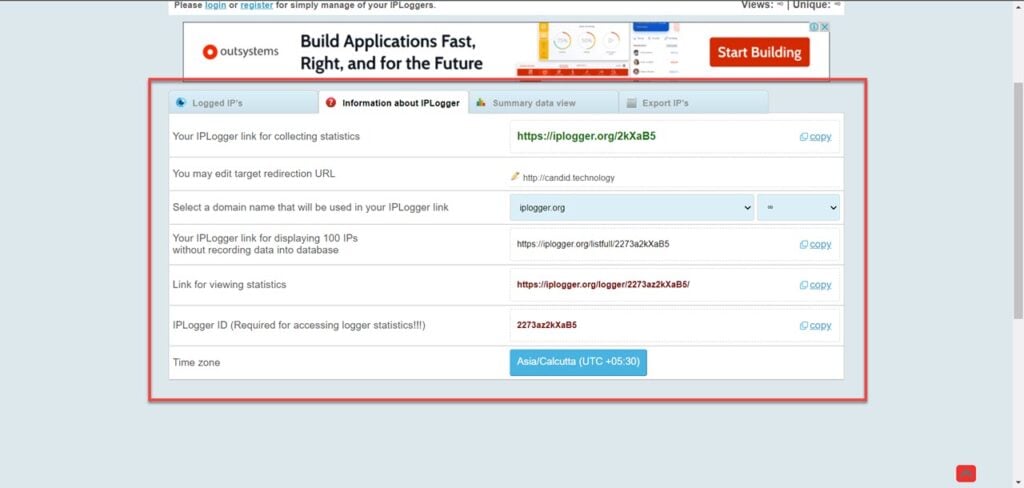Click the Link for viewing statistics label

click(229, 285)
